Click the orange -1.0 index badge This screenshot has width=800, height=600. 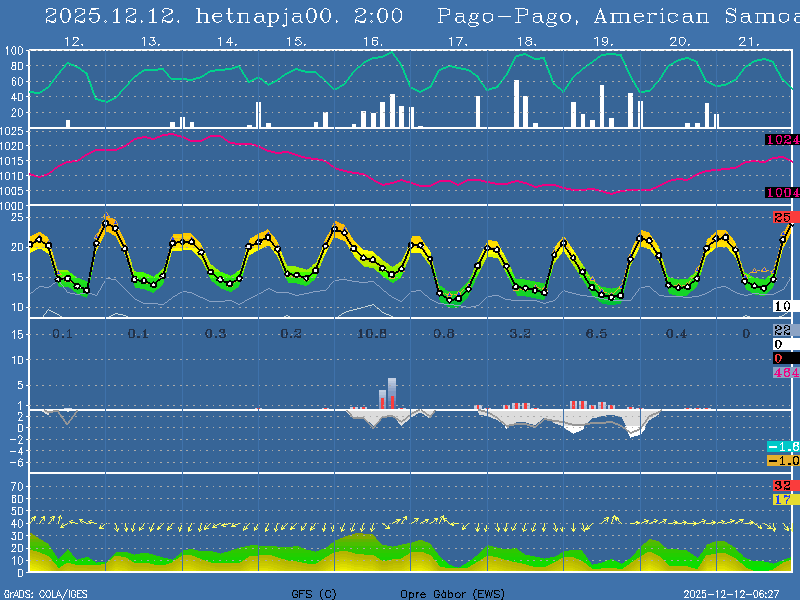click(783, 460)
